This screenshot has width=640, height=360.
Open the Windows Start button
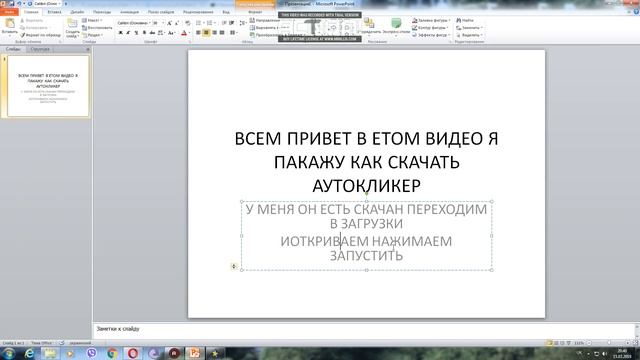(x=8, y=353)
